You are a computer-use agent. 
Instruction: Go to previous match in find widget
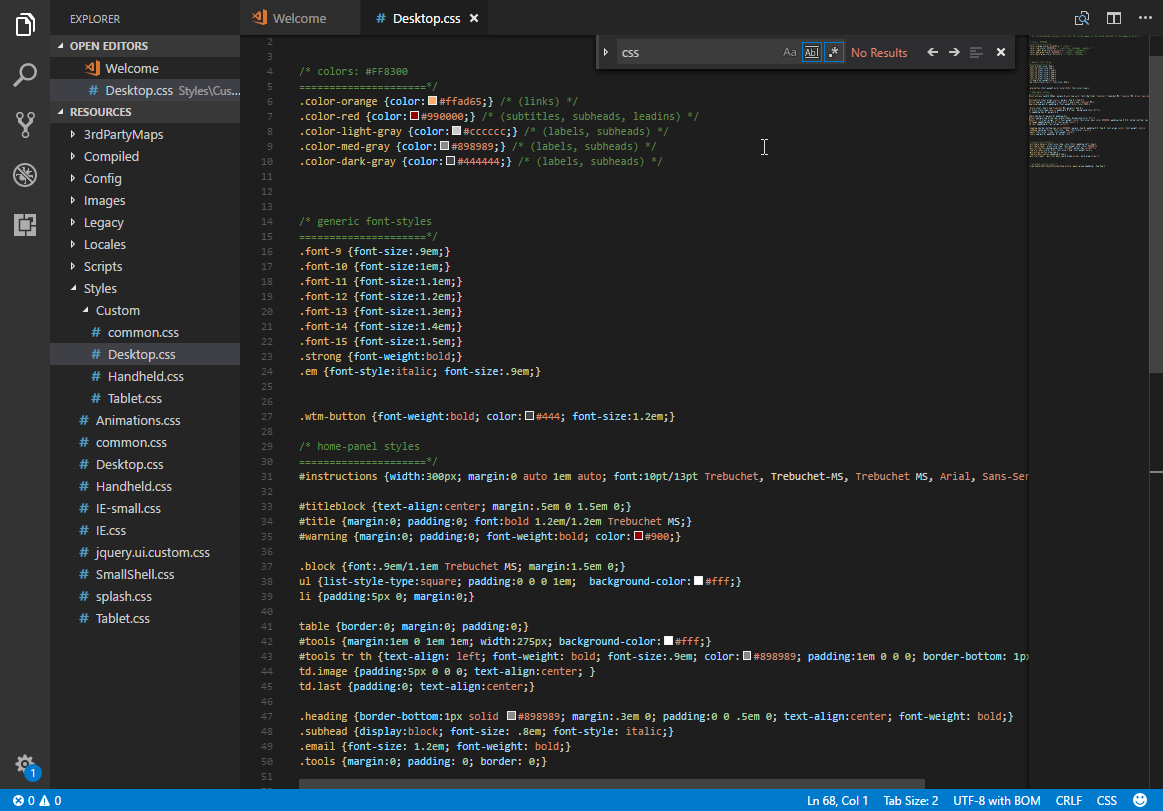point(932,52)
